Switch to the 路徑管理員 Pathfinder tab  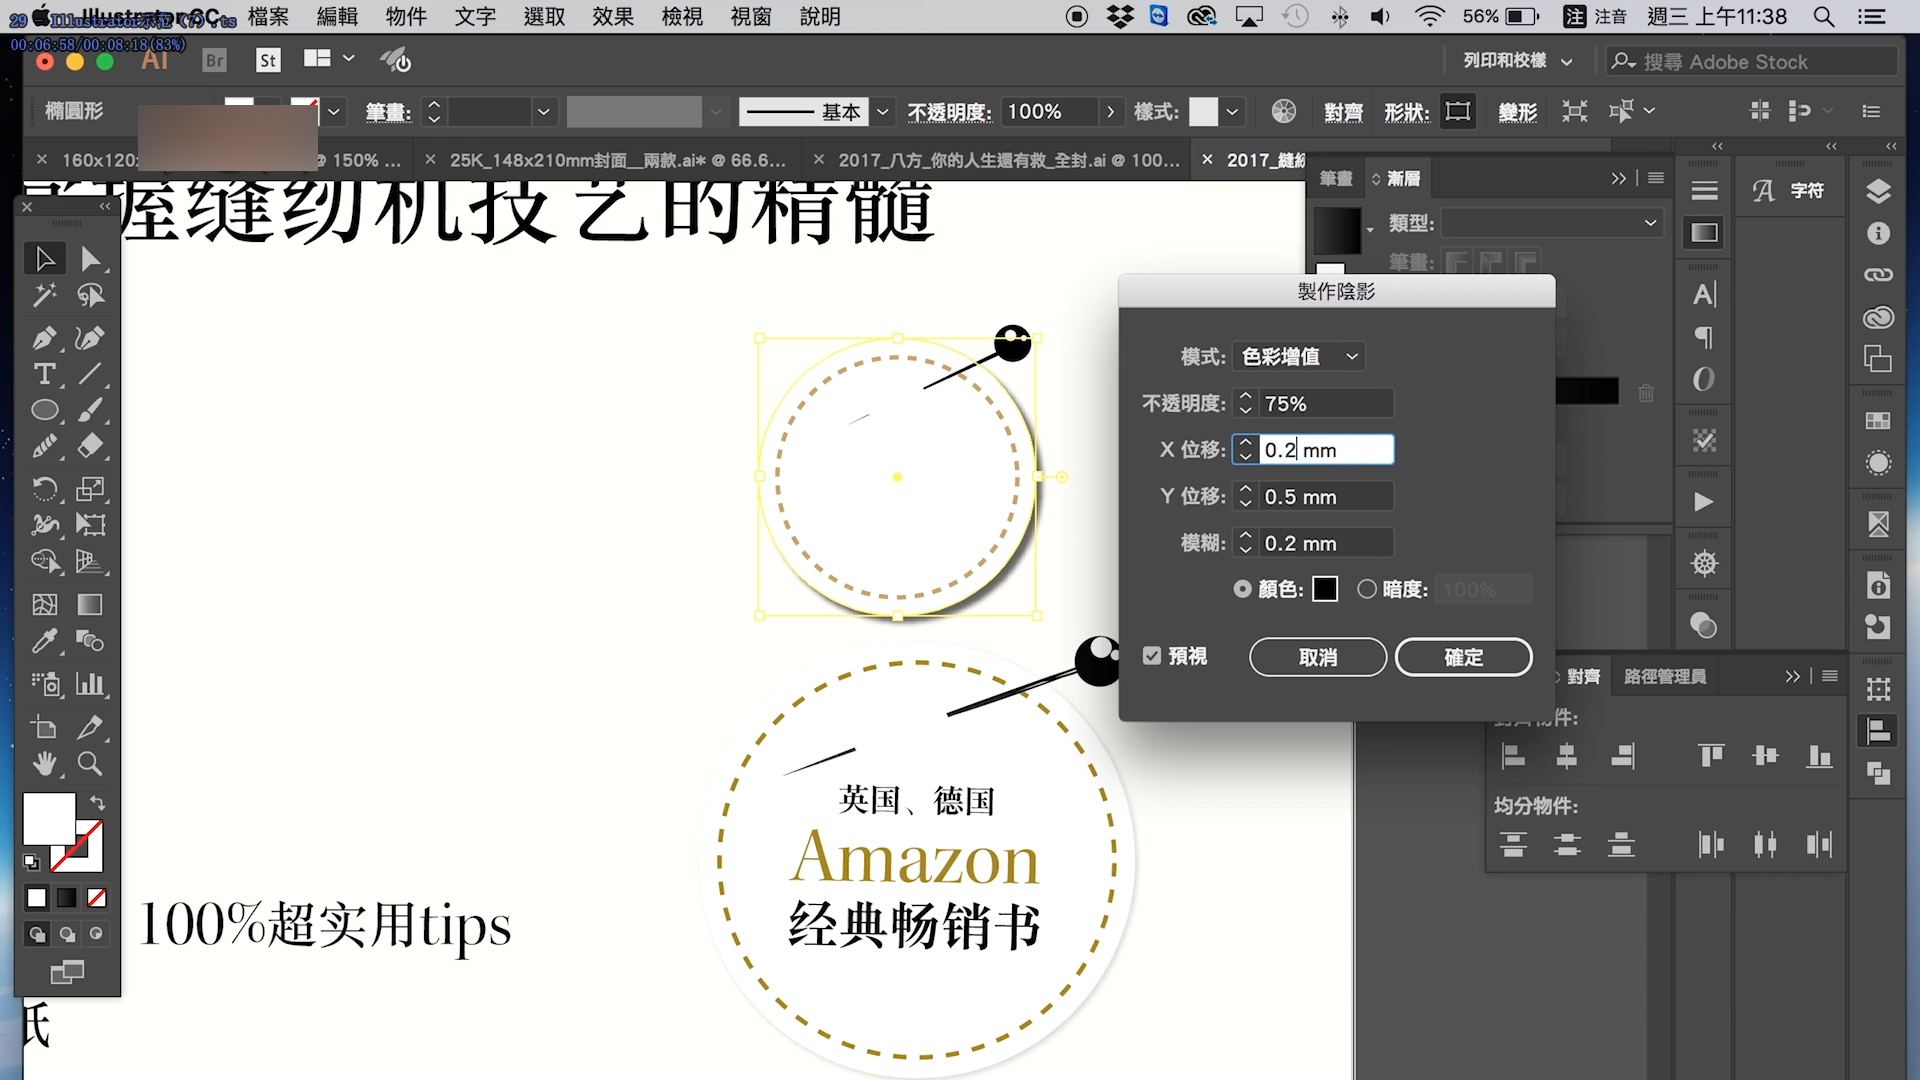1665,677
